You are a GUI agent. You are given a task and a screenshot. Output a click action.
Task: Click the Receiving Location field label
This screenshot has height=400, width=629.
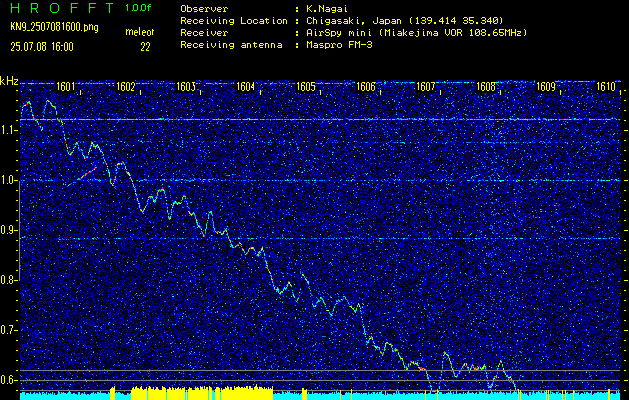pyautogui.click(x=234, y=21)
